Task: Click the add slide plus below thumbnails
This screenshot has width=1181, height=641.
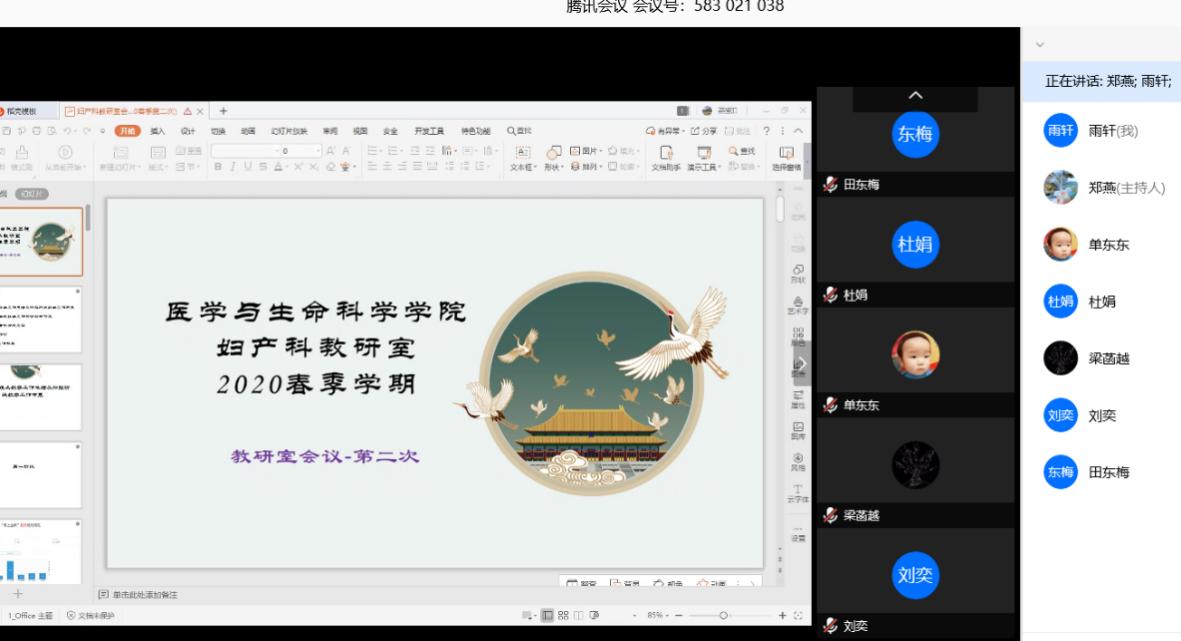Action: 18,594
